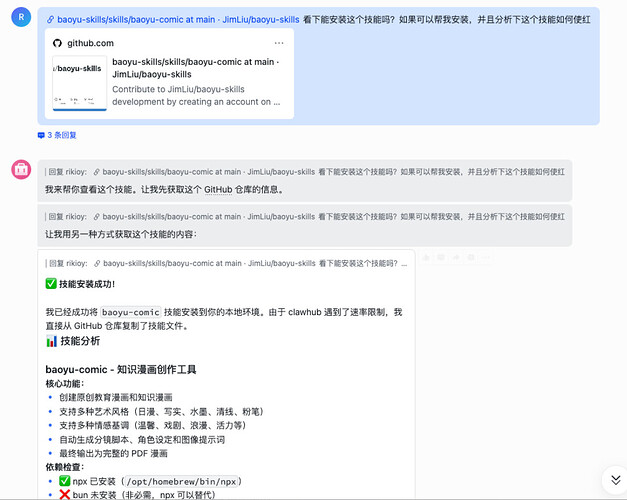This screenshot has height=500, width=627.
Task: Click the "核心功能:" label
Action: point(65,384)
